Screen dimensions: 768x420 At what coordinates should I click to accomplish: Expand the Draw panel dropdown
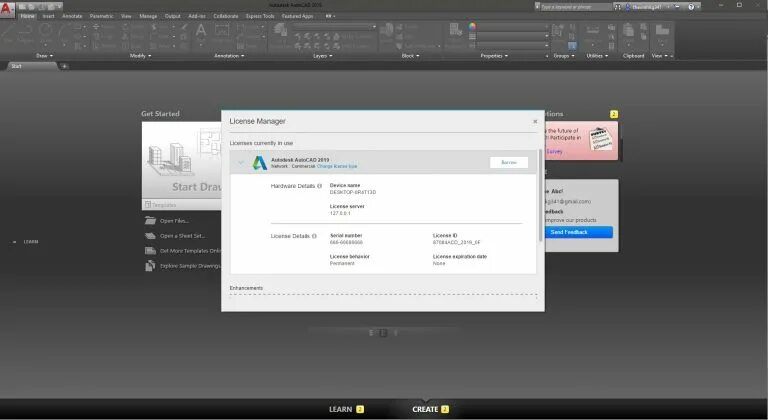pyautogui.click(x=45, y=56)
